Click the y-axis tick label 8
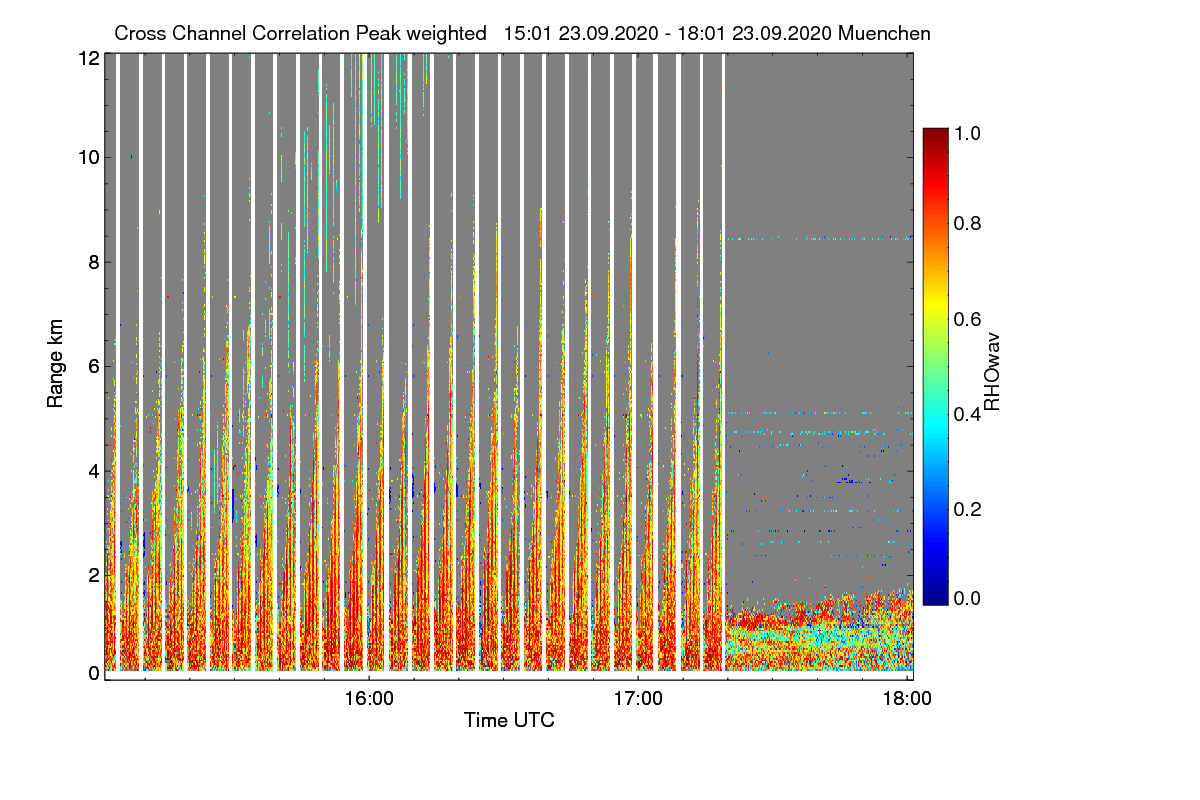 tap(94, 263)
